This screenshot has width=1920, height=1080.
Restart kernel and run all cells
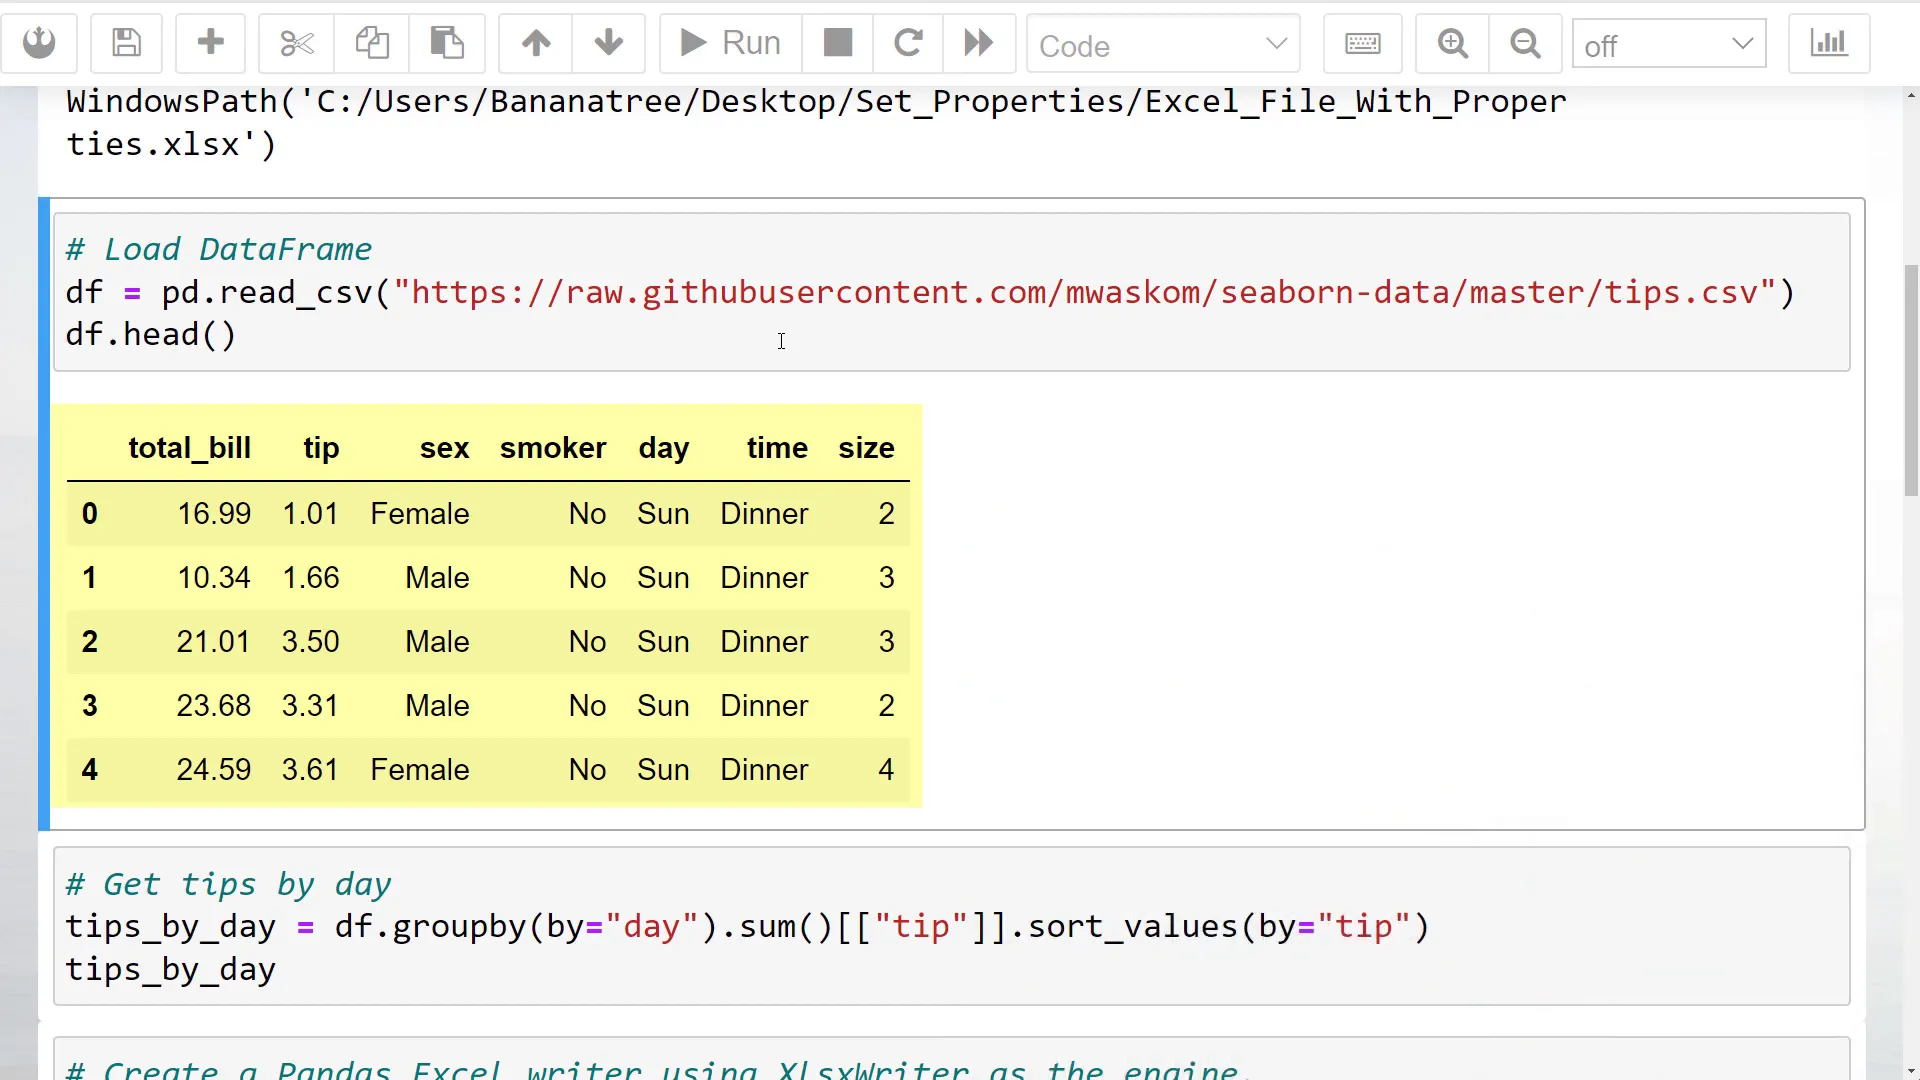(978, 43)
